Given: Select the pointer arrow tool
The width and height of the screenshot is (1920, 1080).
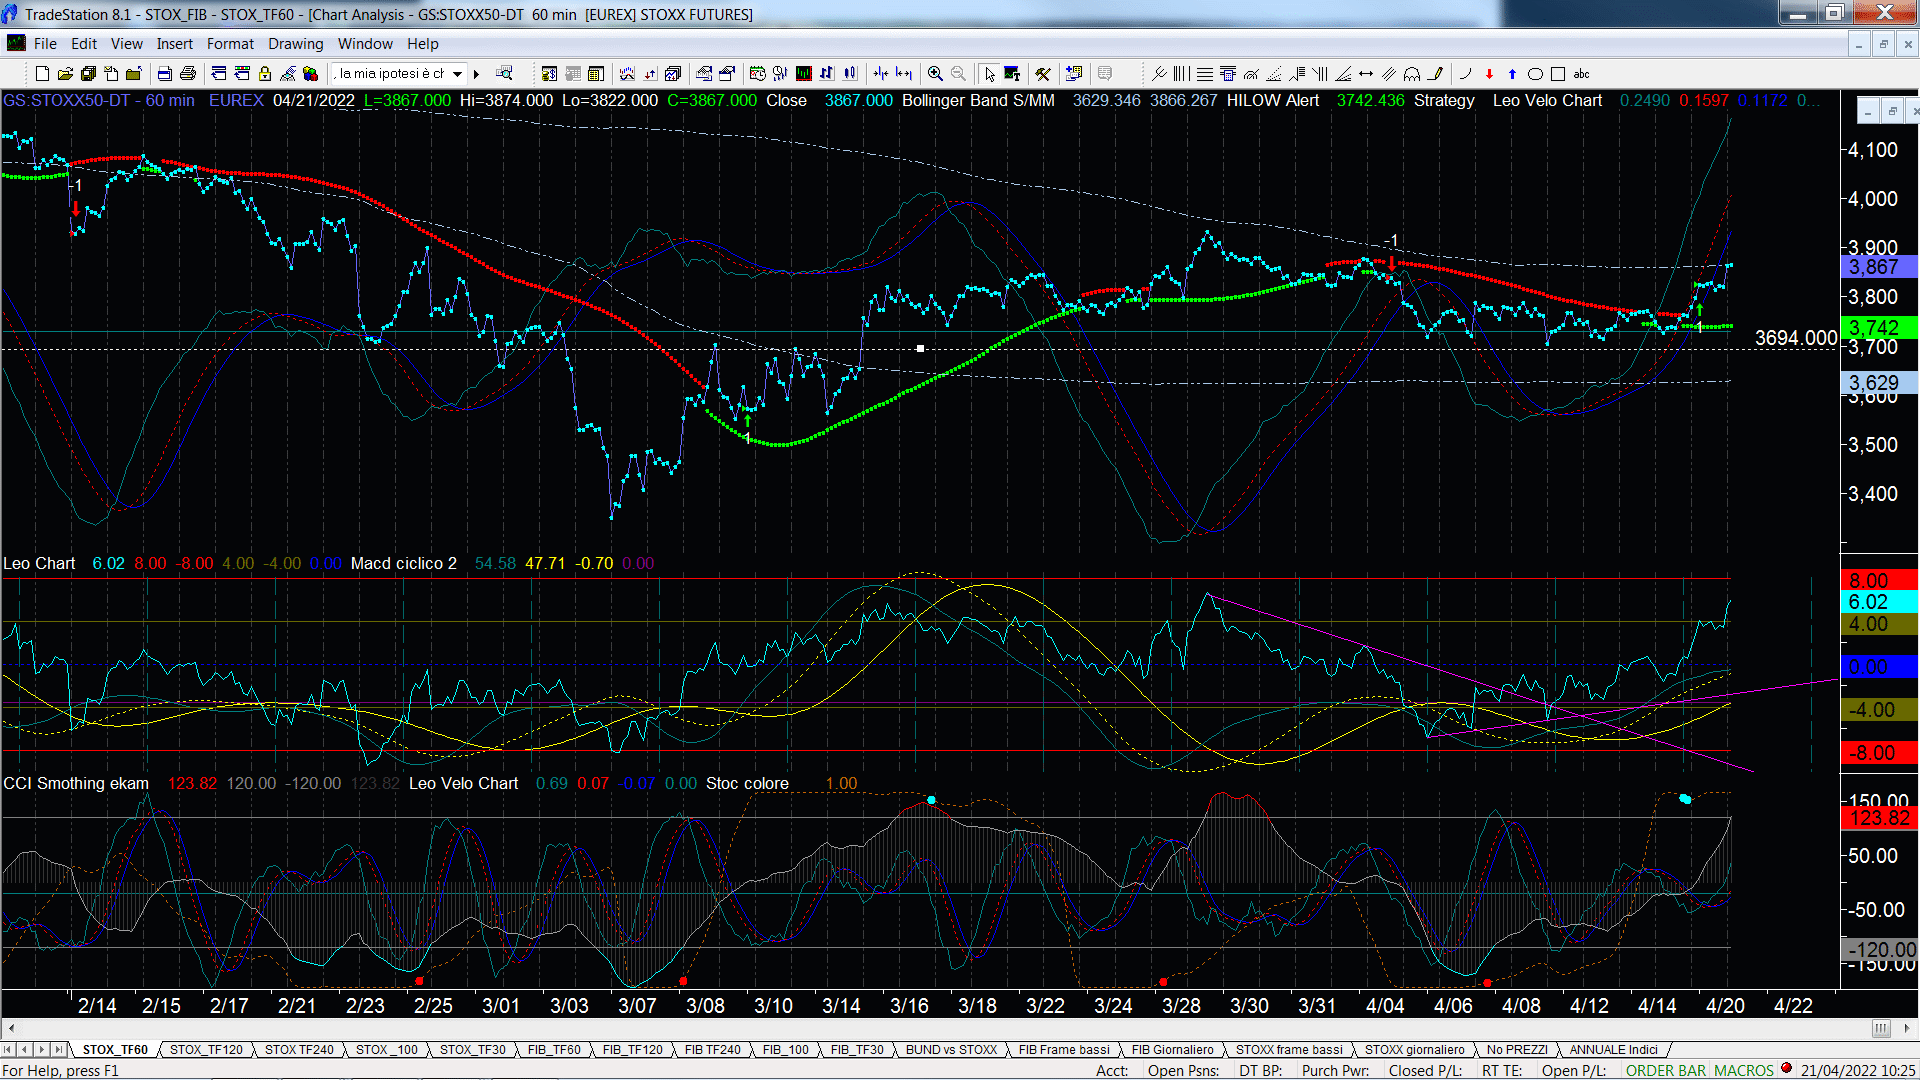Looking at the screenshot, I should click(989, 74).
